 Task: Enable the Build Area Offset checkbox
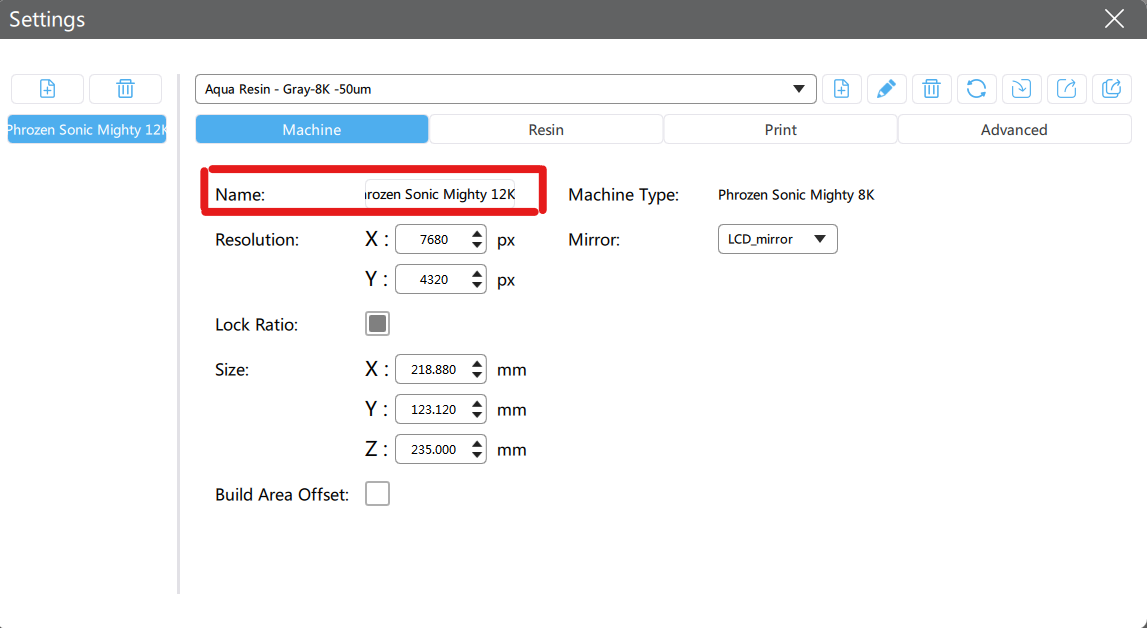377,494
